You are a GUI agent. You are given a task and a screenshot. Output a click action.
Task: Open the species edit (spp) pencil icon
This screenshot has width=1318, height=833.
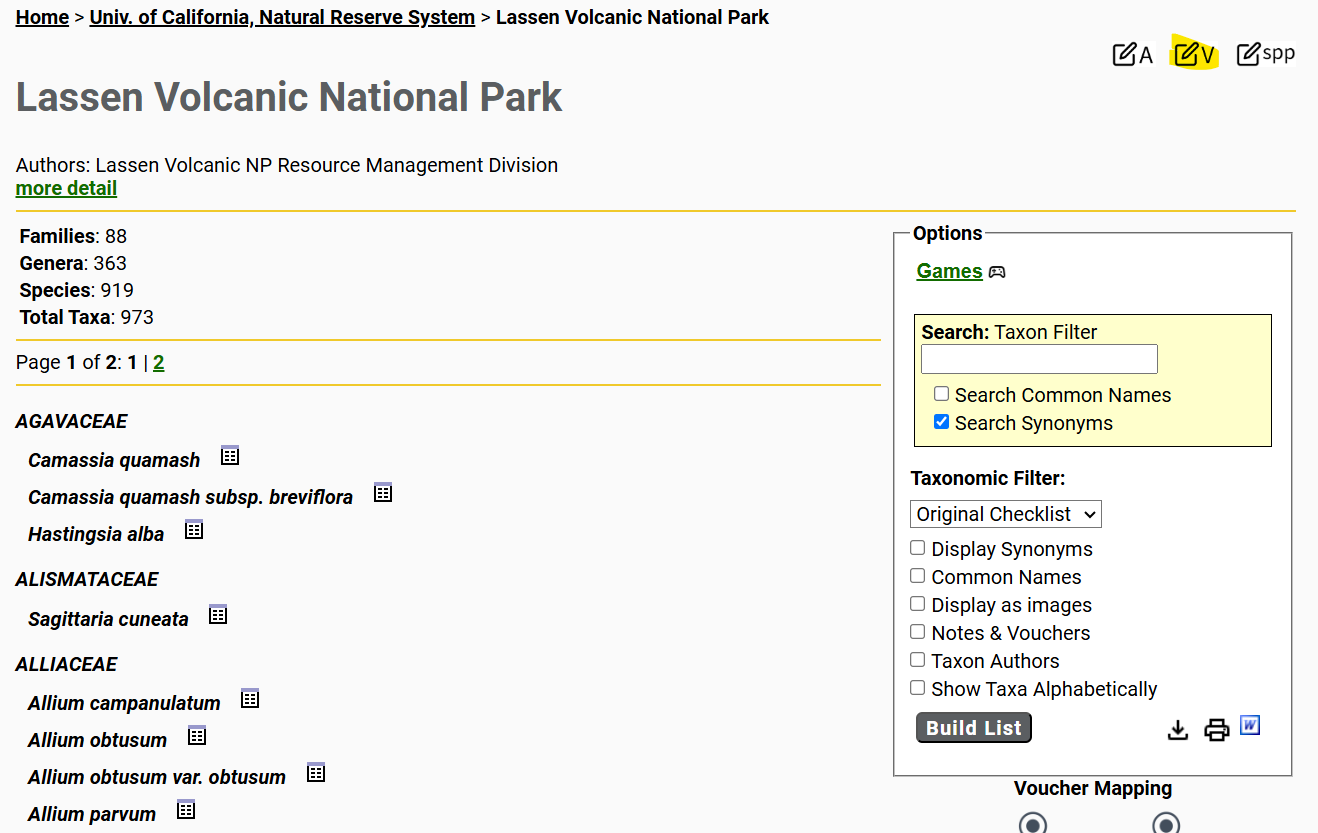pos(1265,54)
